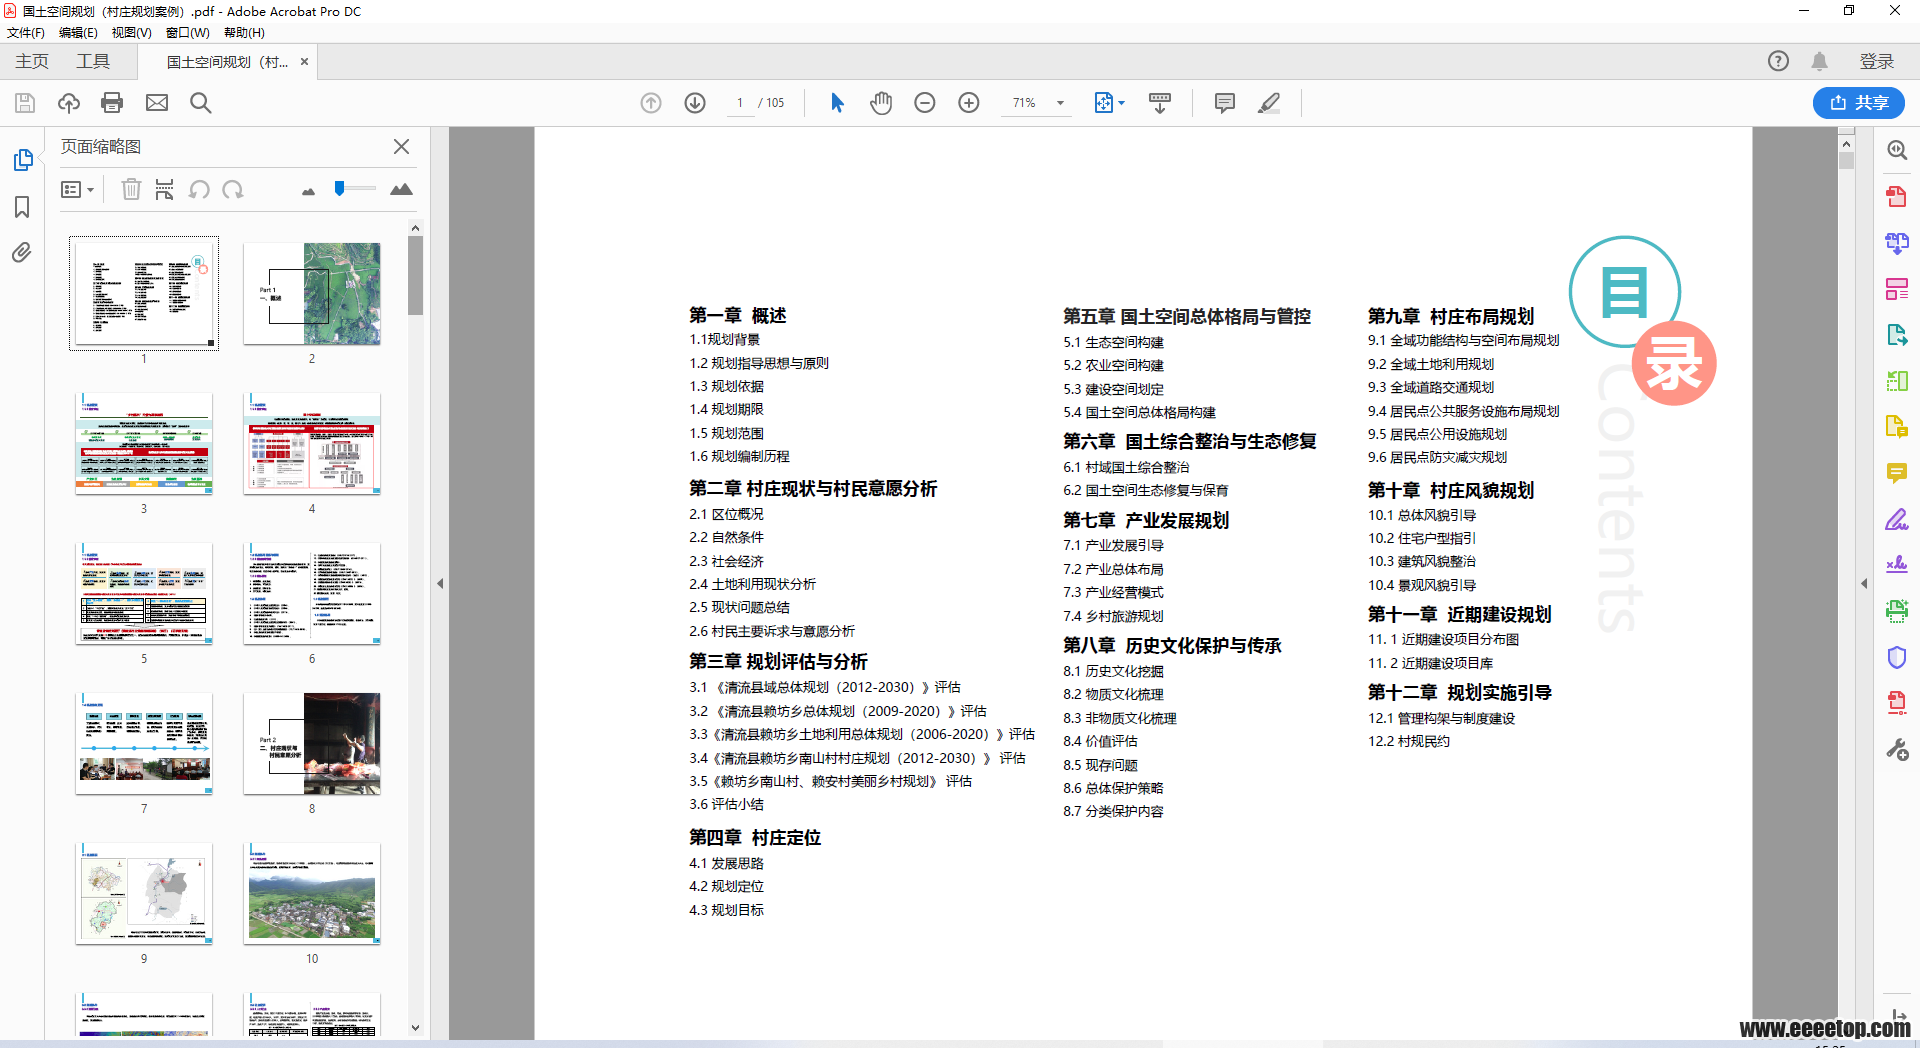Open the search magnifier tool in right pane
This screenshot has height=1048, width=1920.
1897,150
